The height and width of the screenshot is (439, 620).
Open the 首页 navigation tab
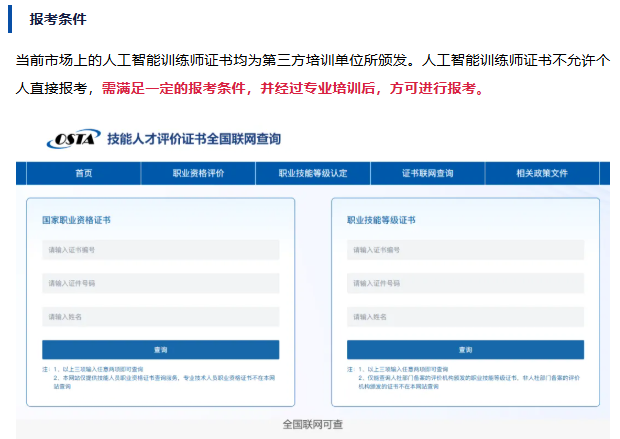click(83, 174)
